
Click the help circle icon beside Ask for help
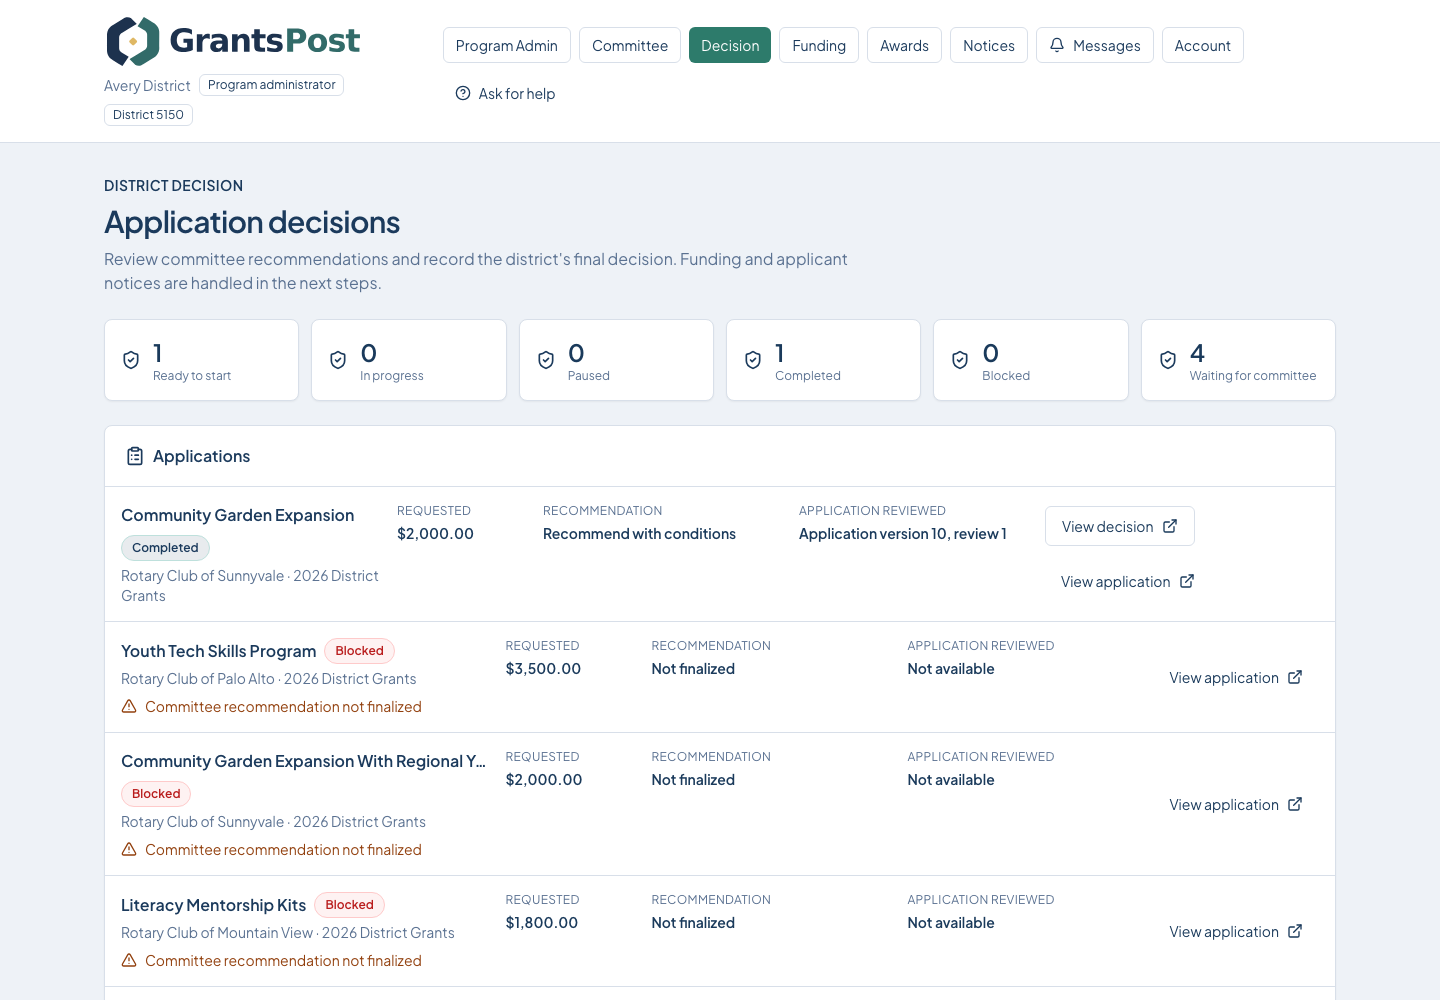point(463,93)
